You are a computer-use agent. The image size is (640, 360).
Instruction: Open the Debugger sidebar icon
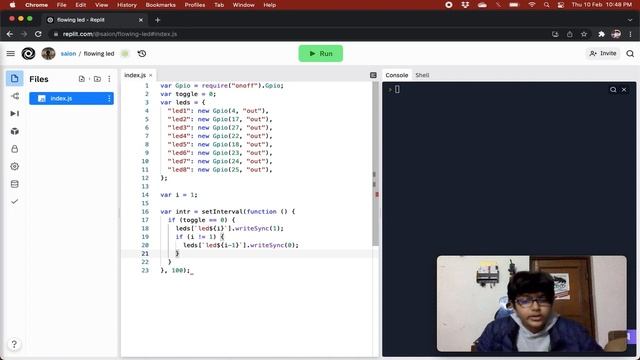point(15,113)
